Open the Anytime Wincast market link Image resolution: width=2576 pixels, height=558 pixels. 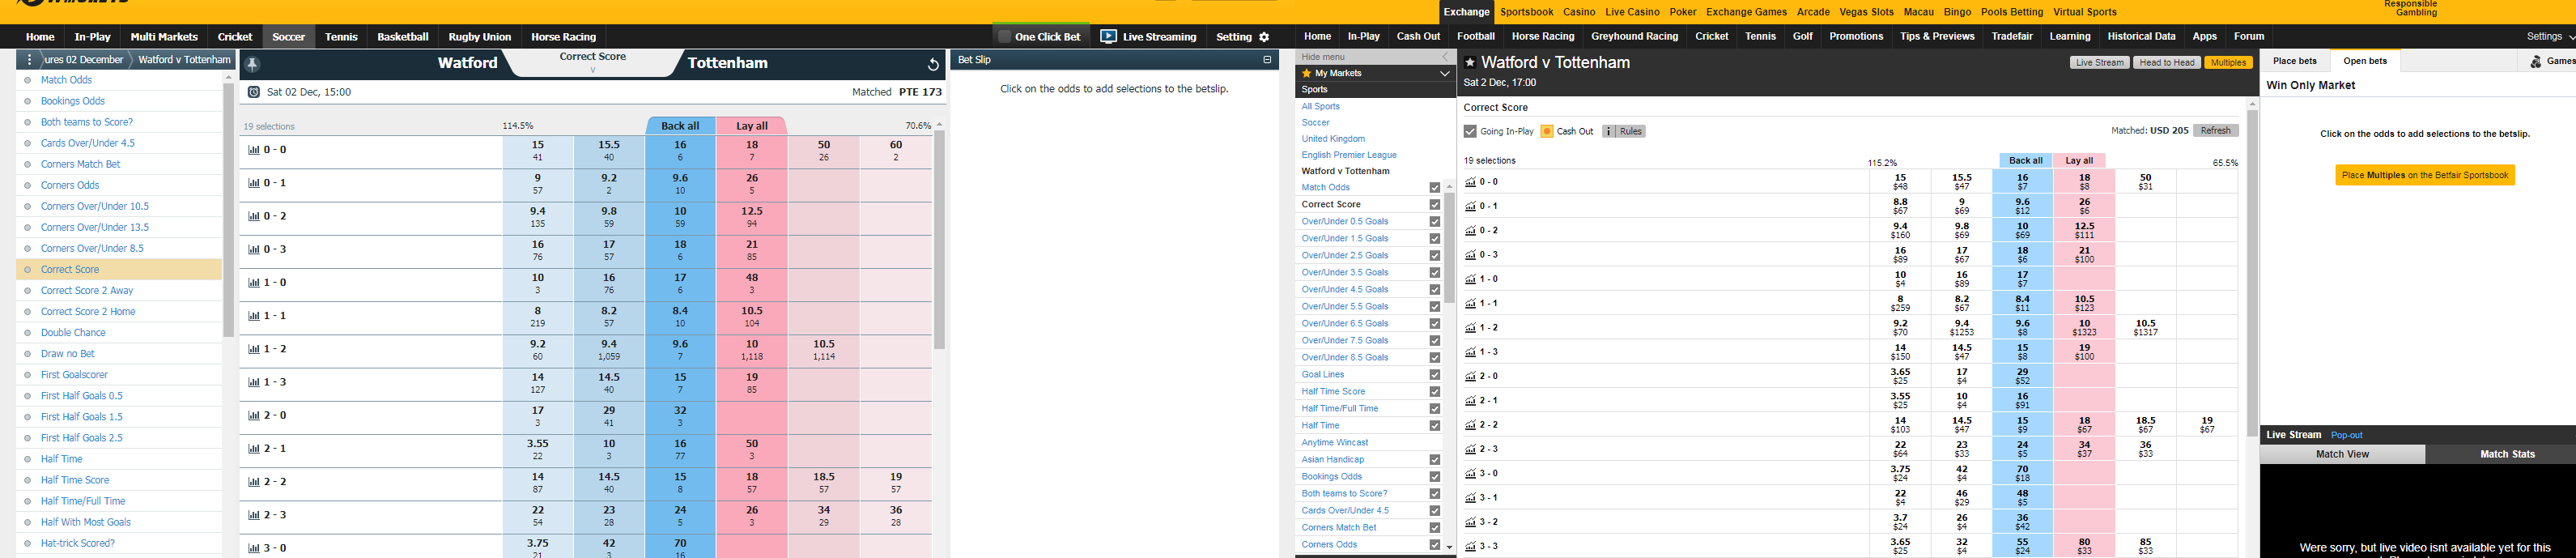(x=1335, y=443)
